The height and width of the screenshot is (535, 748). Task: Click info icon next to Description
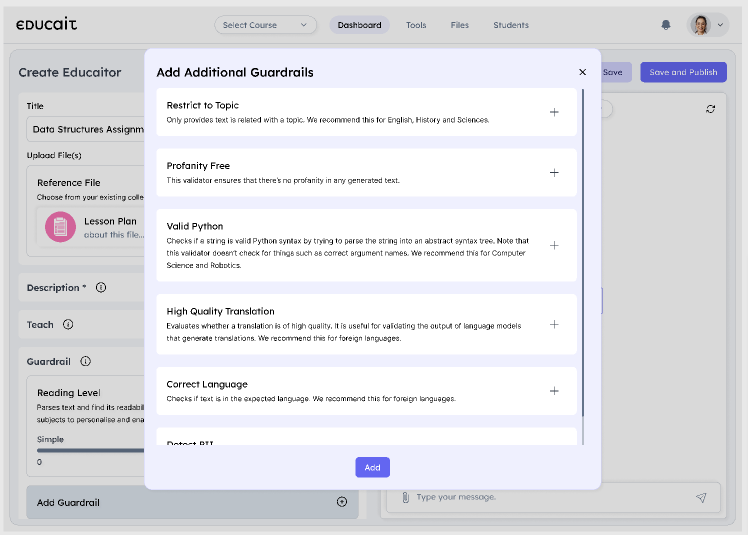pyautogui.click(x=101, y=288)
